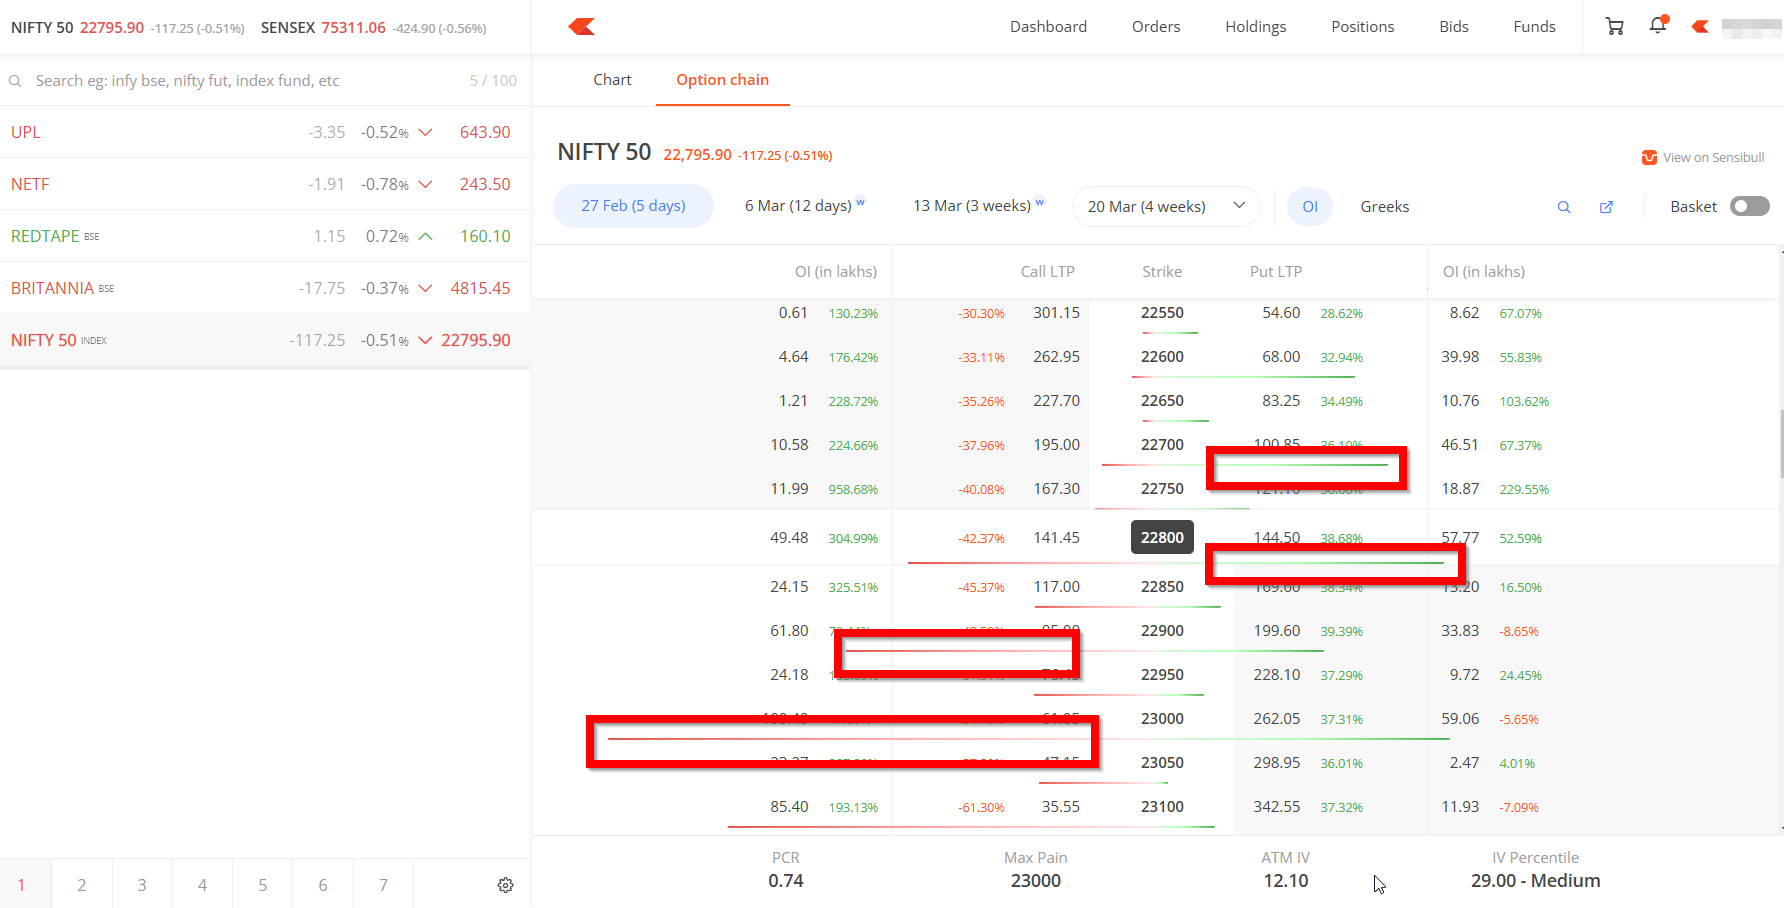Image resolution: width=1784 pixels, height=908 pixels.
Task: Click the Kite logo beside Dashboard
Action: tap(581, 27)
